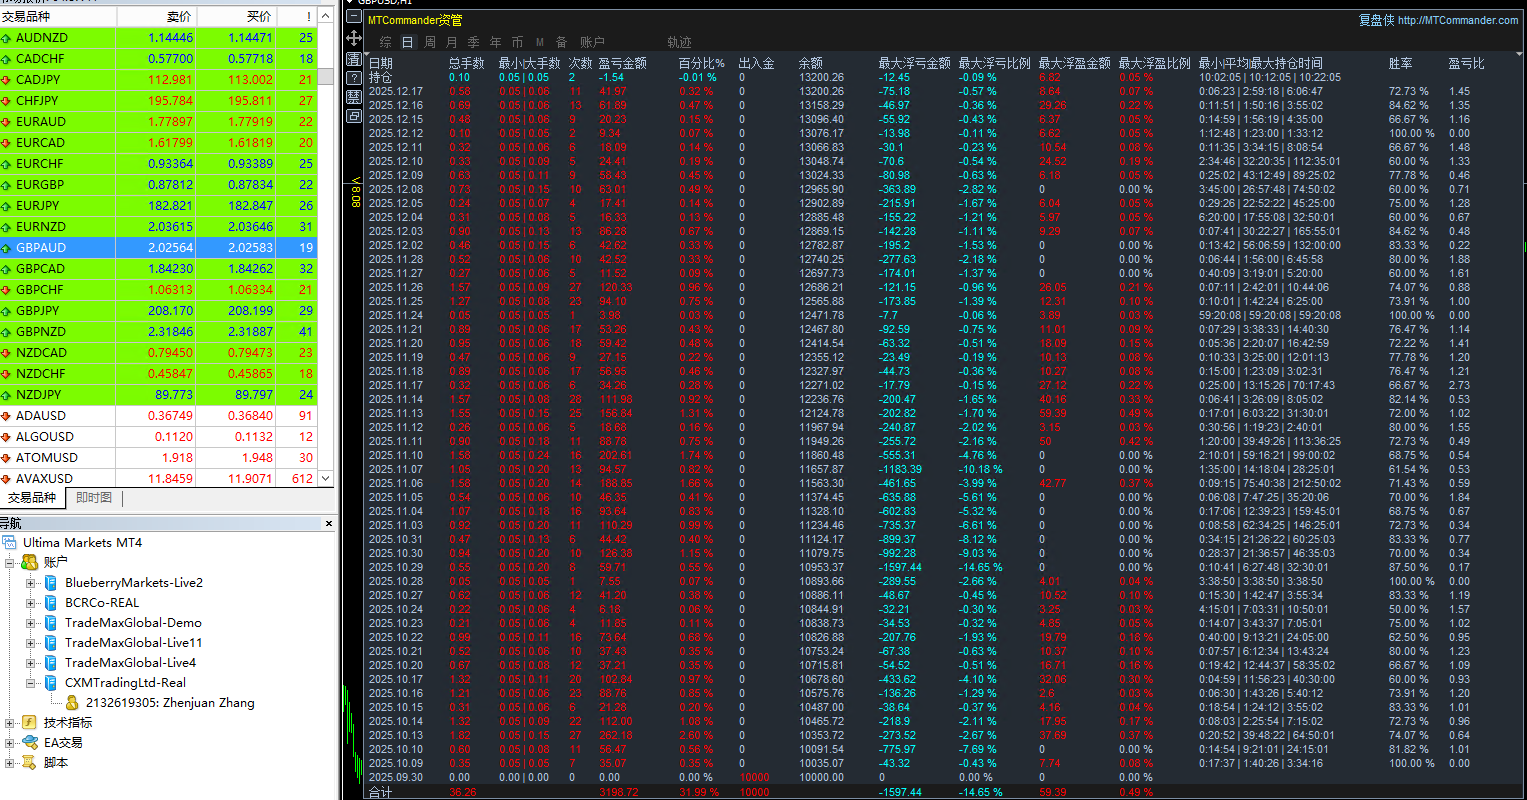The width and height of the screenshot is (1527, 800).
Task: Open the 账户 tab in MTCommander
Action: pos(593,42)
